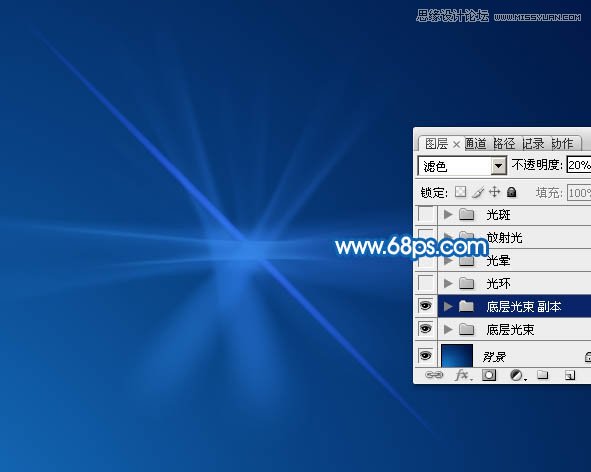Click the link layers icon
Viewport: 591px width, 472px height.
[x=434, y=375]
